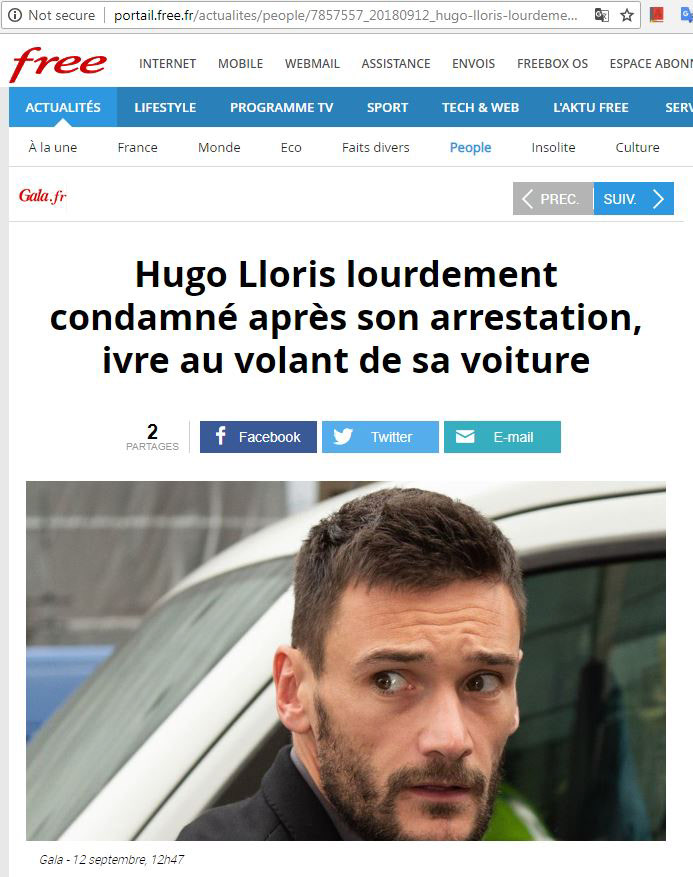Bookmark this page with the star icon
693x877 pixels.
627,15
